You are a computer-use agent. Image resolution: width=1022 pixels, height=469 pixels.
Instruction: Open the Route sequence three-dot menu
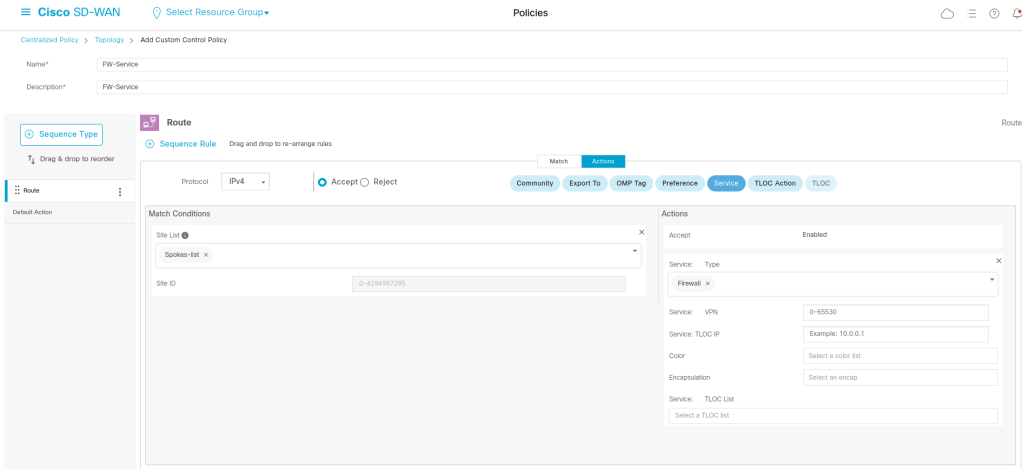click(120, 191)
